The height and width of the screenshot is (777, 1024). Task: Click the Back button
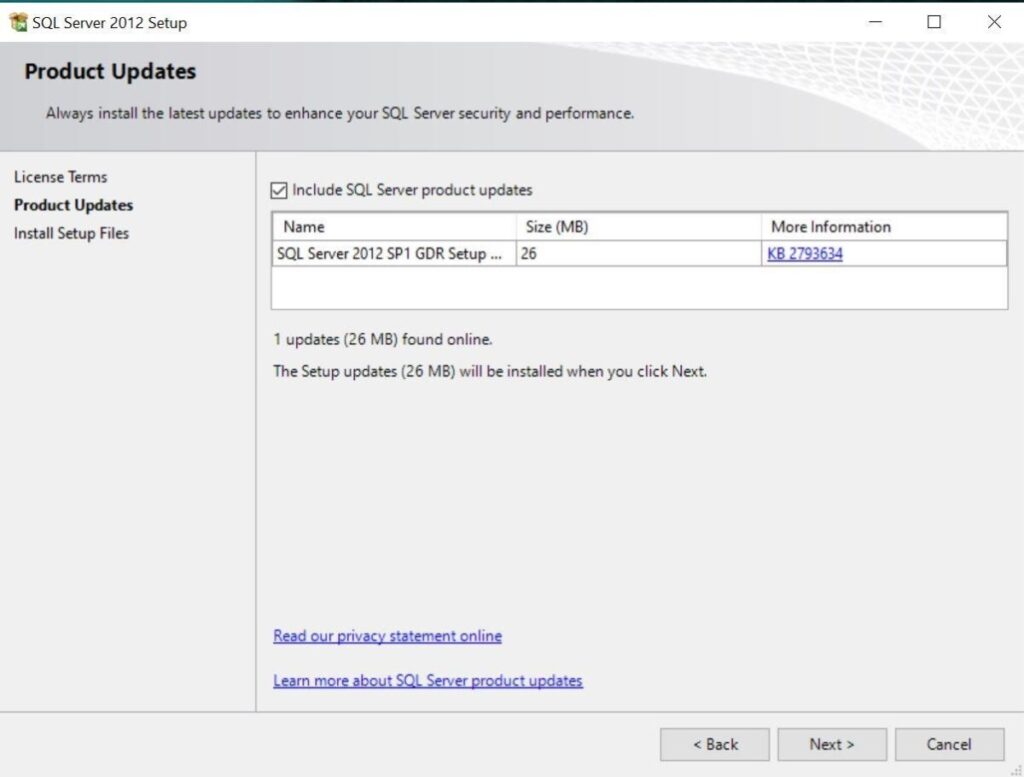(714, 744)
